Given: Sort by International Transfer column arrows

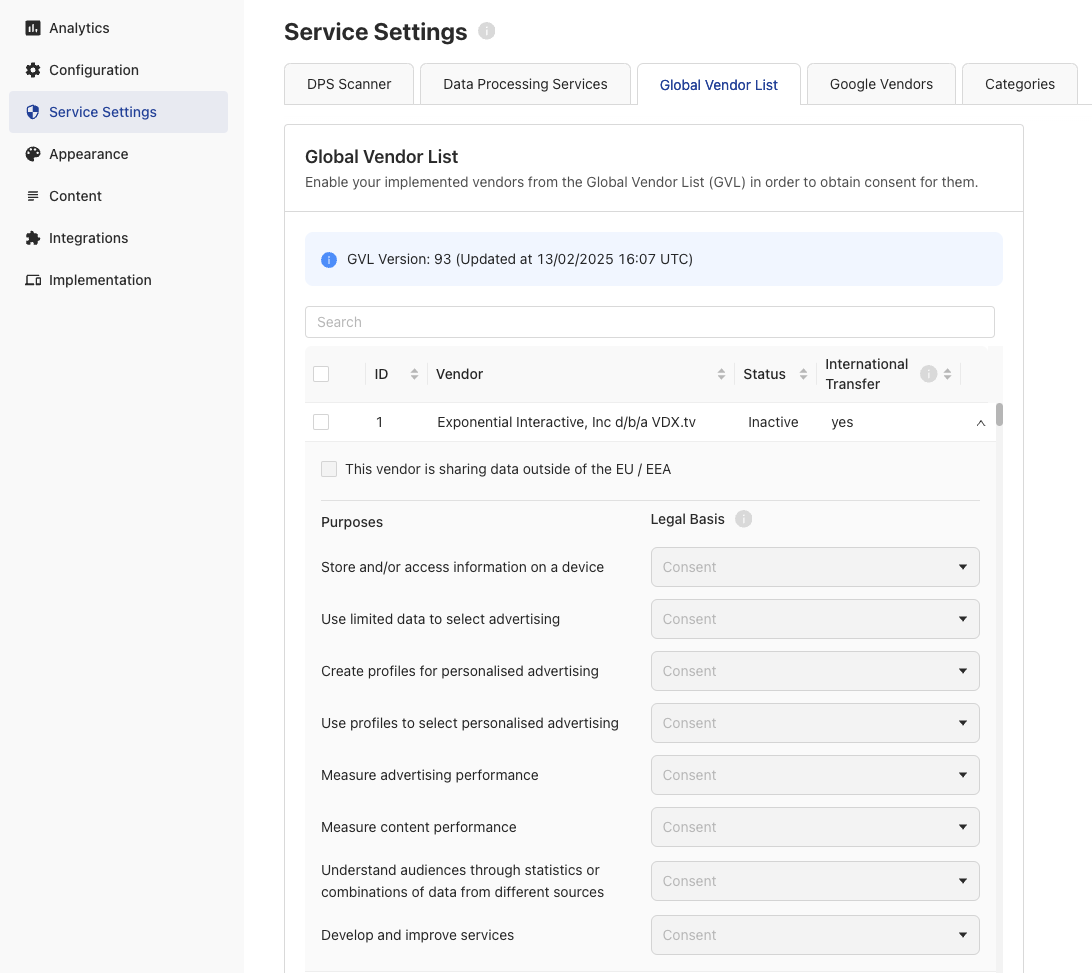Looking at the screenshot, I should [x=947, y=374].
